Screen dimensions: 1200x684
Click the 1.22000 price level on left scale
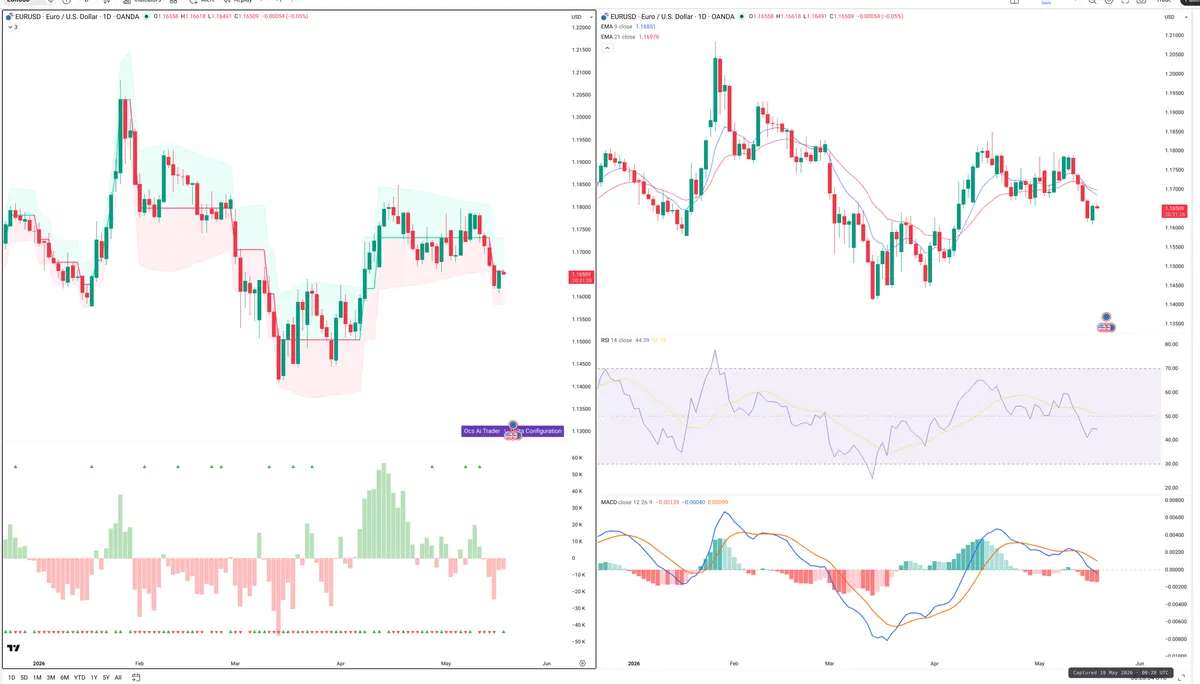point(580,27)
